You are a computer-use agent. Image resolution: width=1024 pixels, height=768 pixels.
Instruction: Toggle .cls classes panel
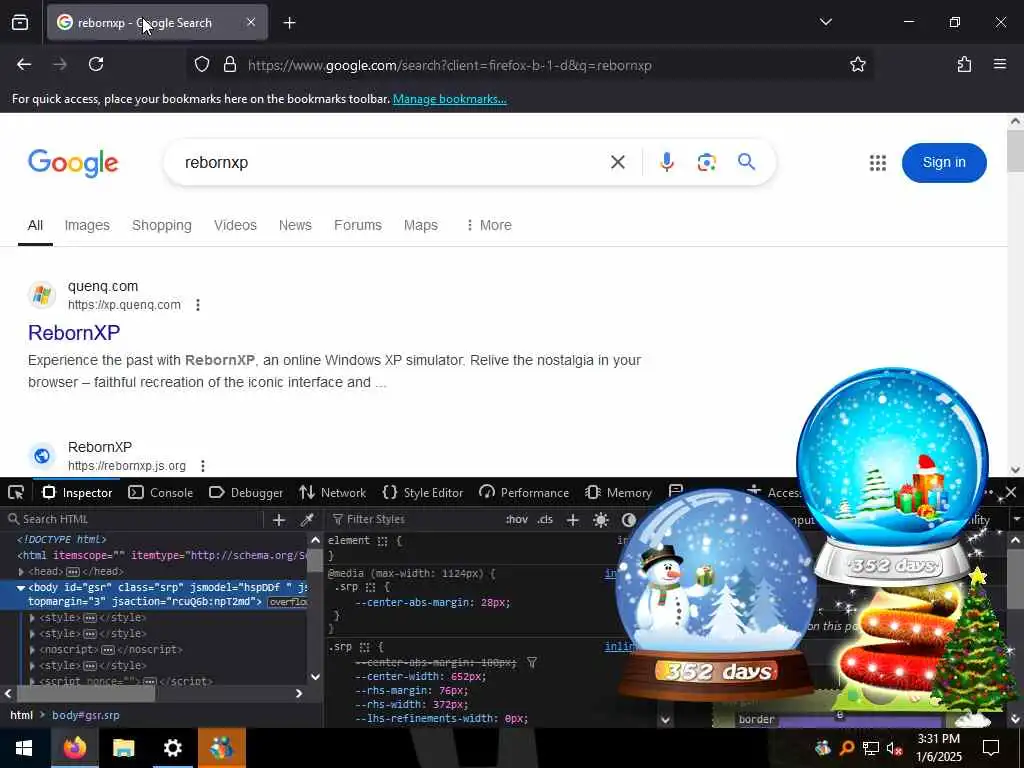coord(545,519)
